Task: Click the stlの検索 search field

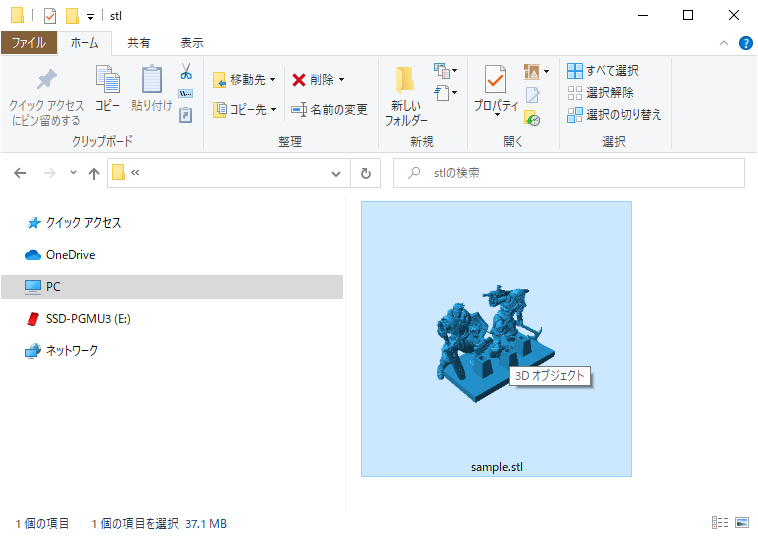Action: click(568, 173)
